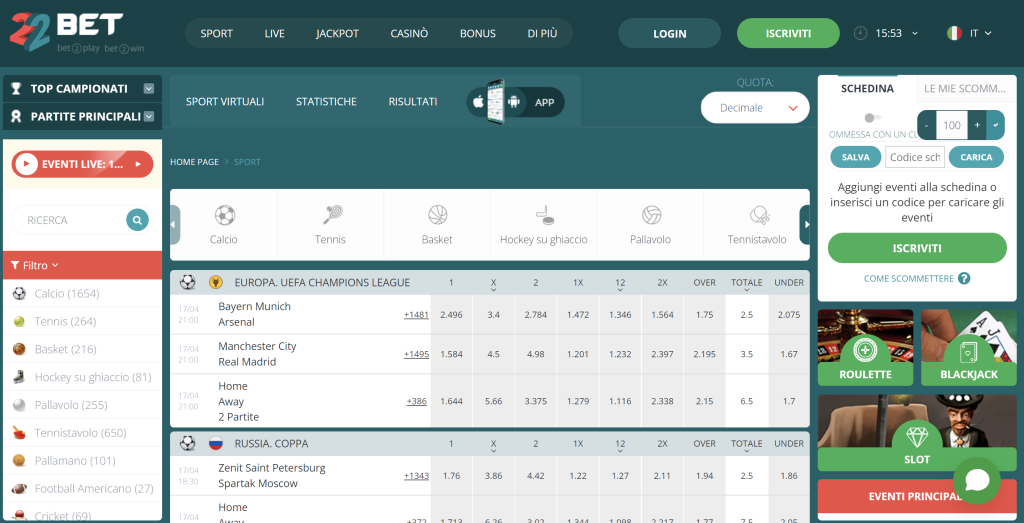Open Statistiche in the sub navigation

coord(327,102)
